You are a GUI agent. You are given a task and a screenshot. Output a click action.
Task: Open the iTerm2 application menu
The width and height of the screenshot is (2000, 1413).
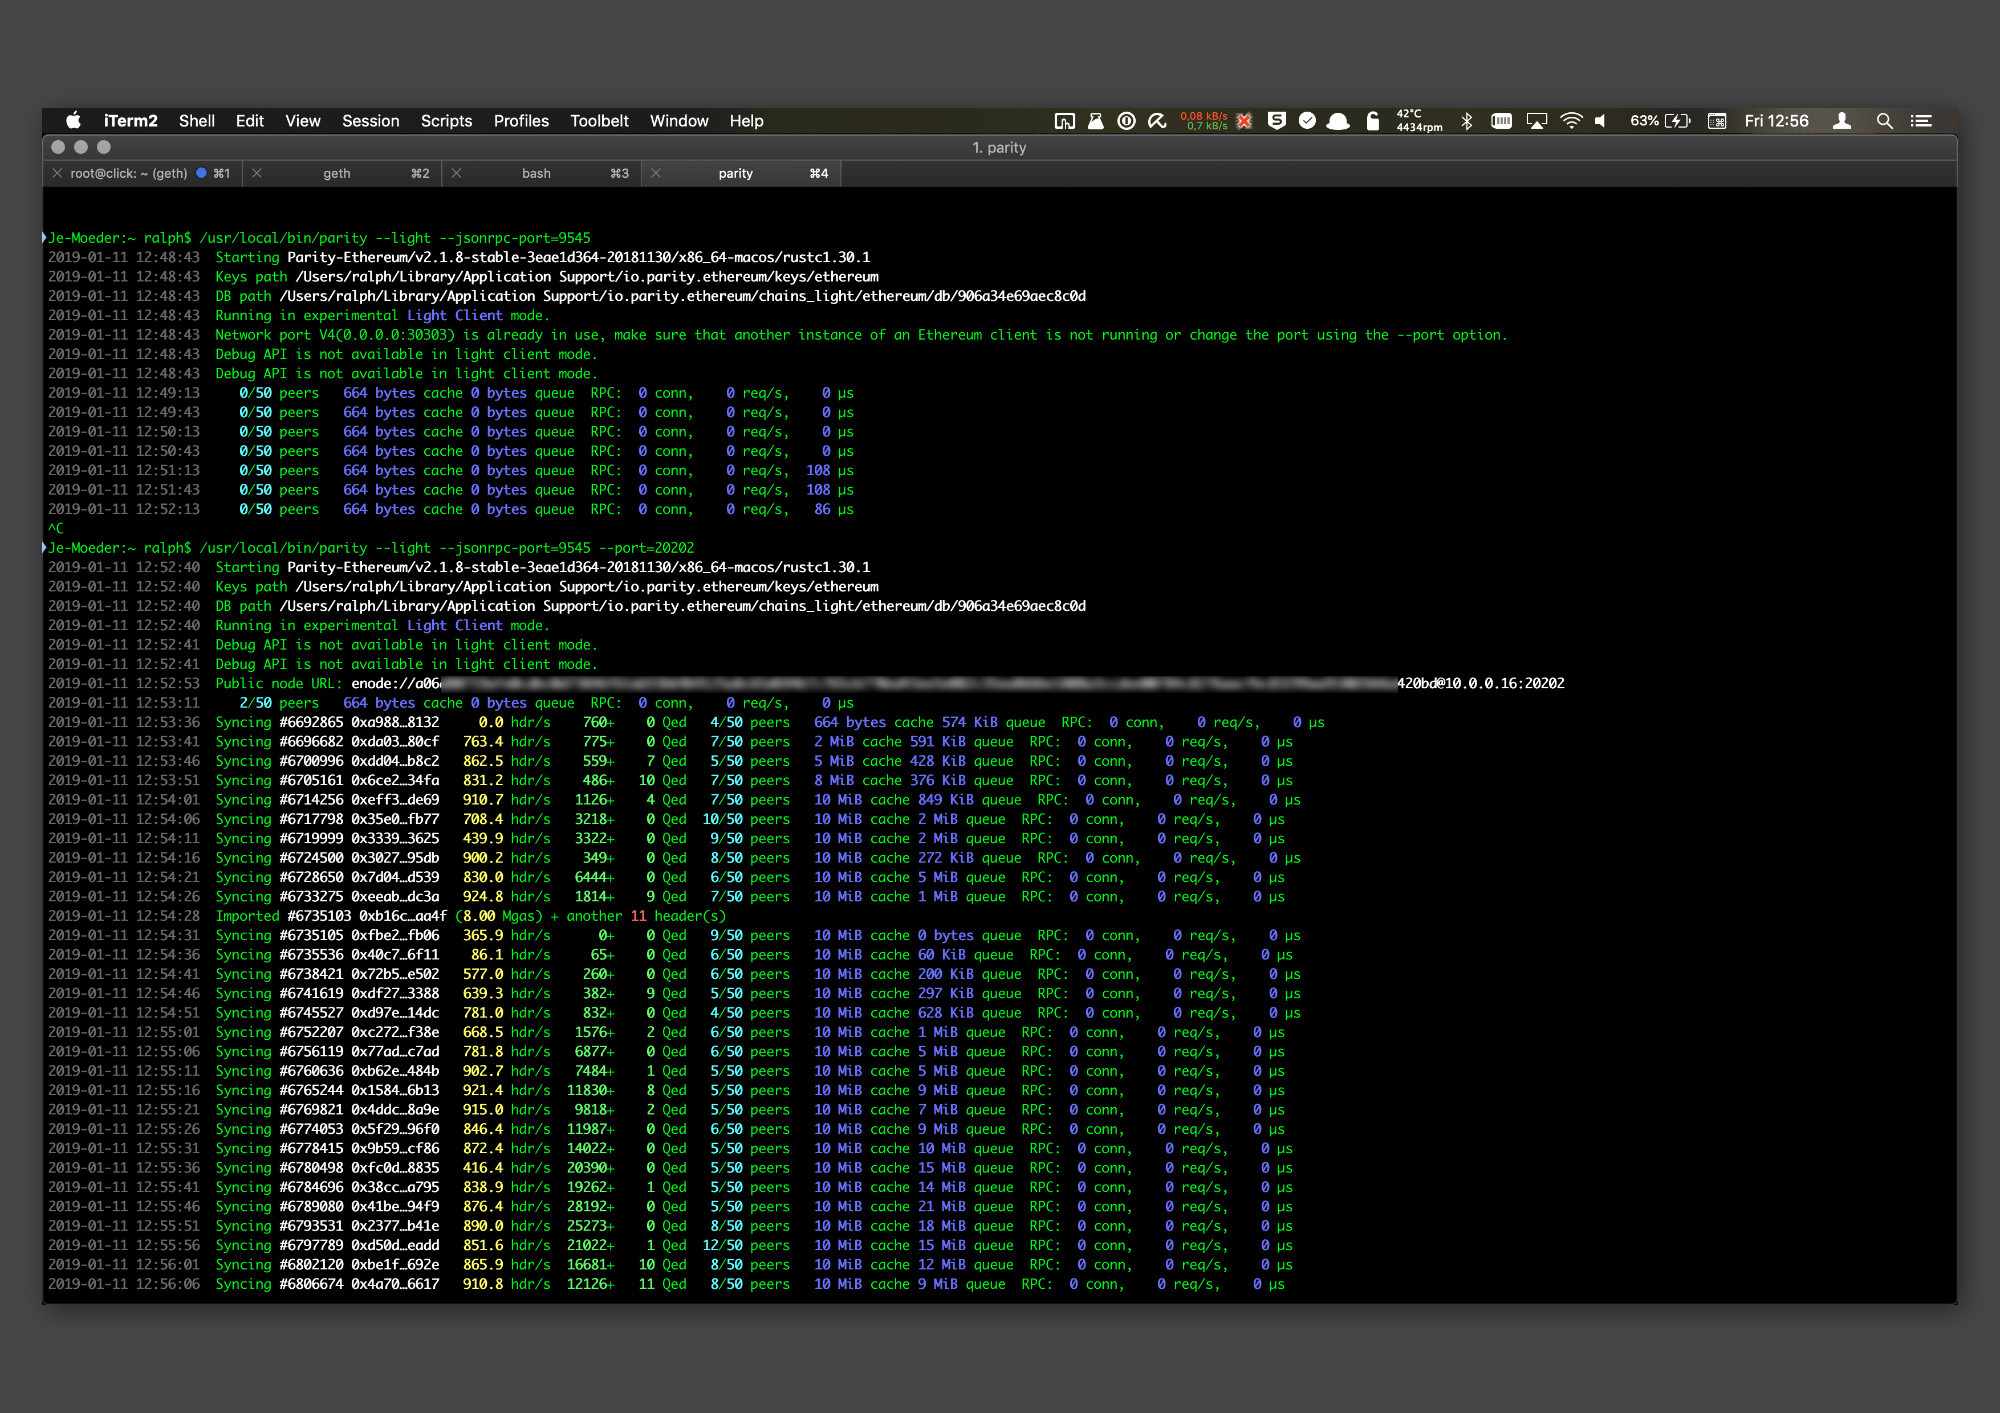130,121
